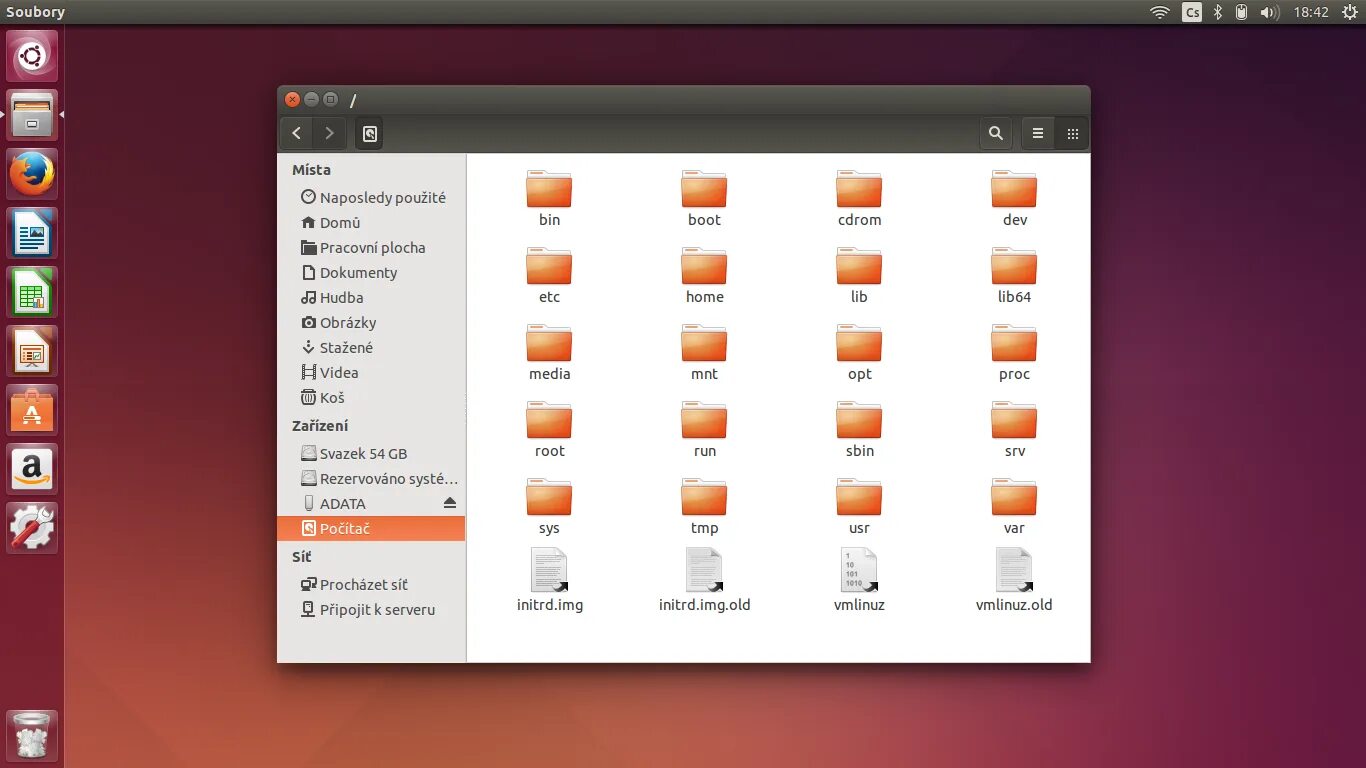The image size is (1366, 768).
Task: Open Videa in sidebar
Action: click(x=372, y=373)
